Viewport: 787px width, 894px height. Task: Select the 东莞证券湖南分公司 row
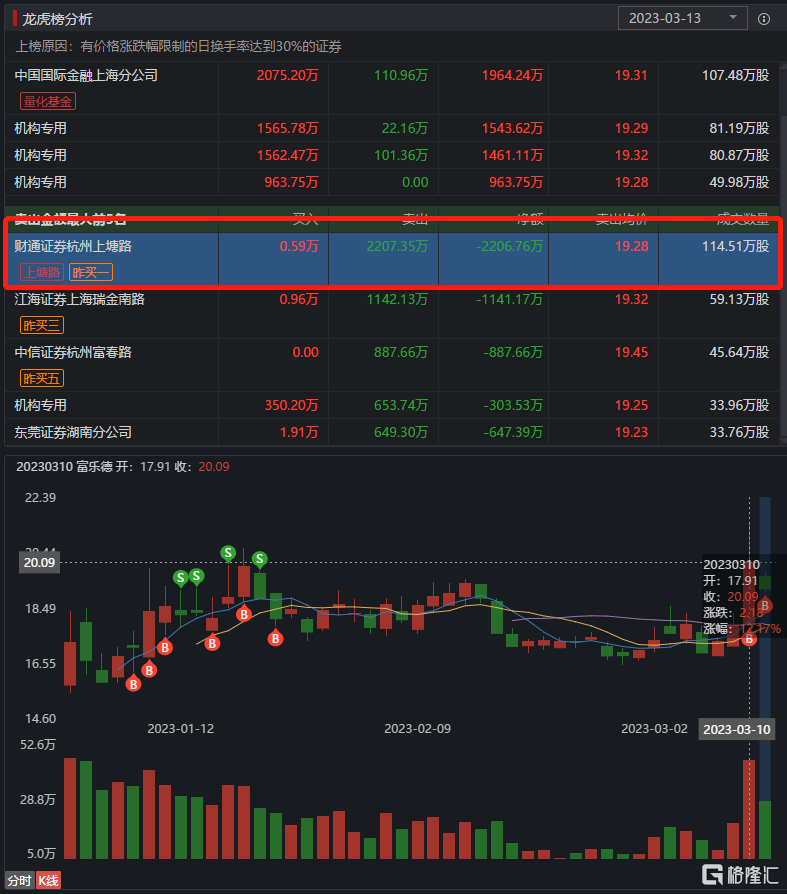click(x=391, y=432)
